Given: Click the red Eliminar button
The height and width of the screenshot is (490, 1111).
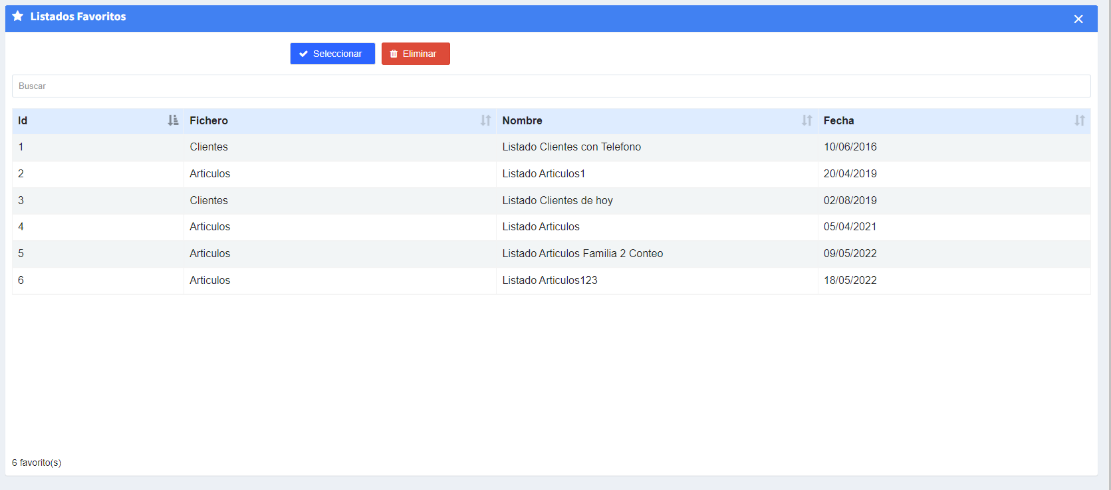Looking at the screenshot, I should pyautogui.click(x=415, y=54).
